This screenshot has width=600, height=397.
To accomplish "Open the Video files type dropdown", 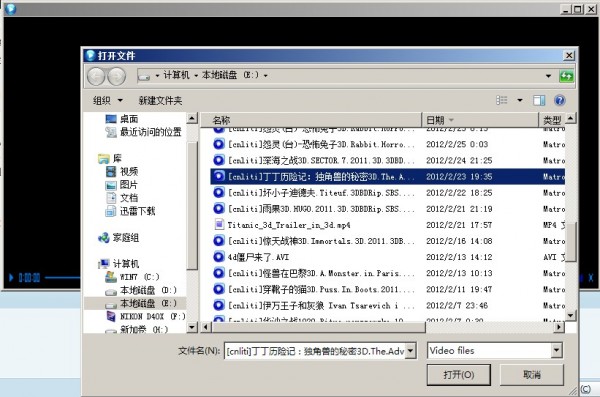I will coord(556,350).
